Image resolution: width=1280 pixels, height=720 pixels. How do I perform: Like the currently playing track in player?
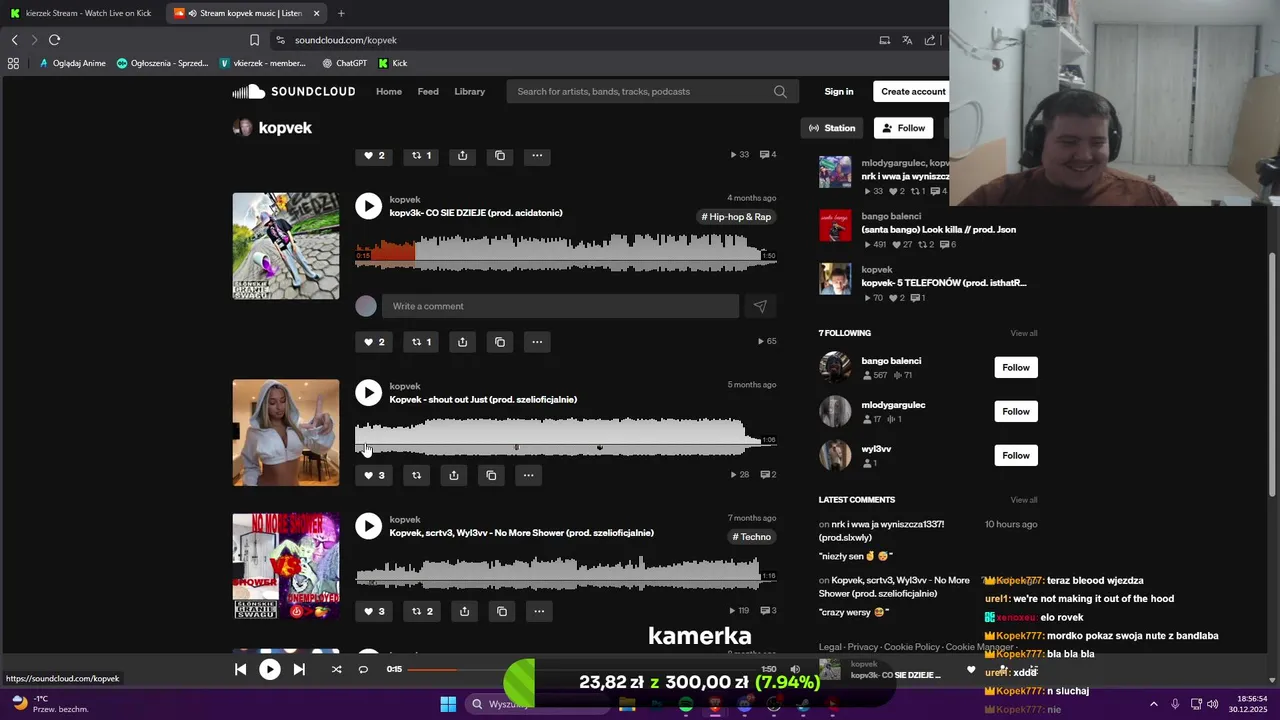pos(970,670)
